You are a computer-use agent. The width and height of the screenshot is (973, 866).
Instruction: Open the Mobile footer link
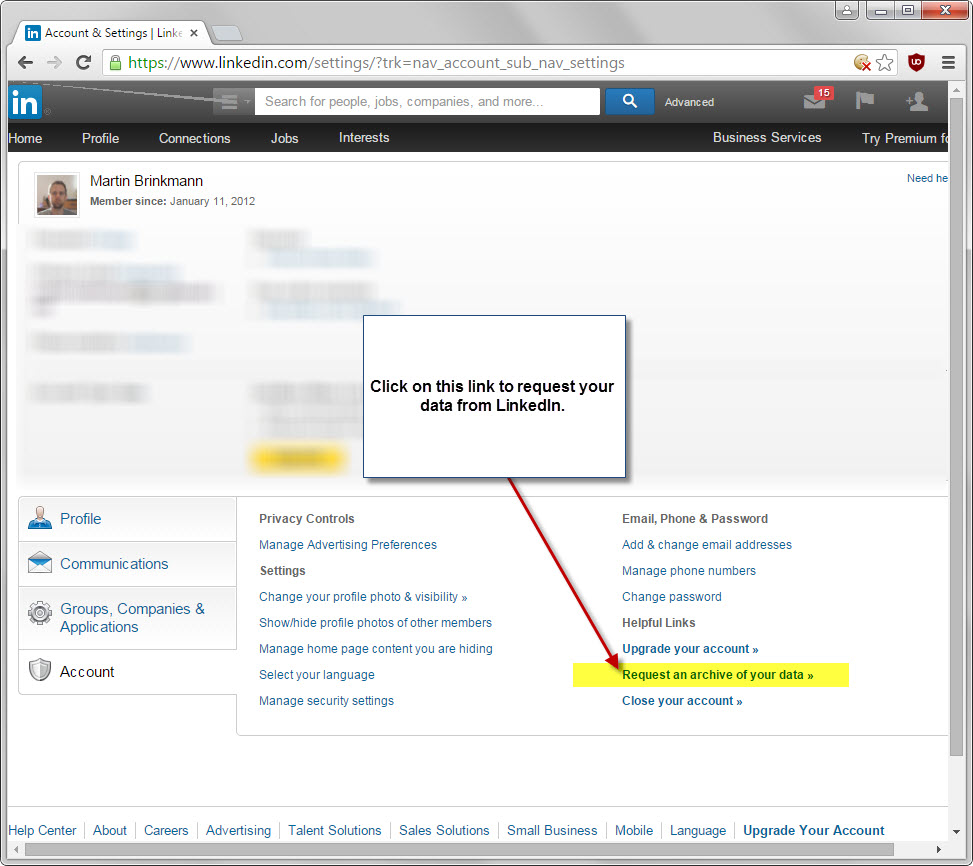pos(634,831)
